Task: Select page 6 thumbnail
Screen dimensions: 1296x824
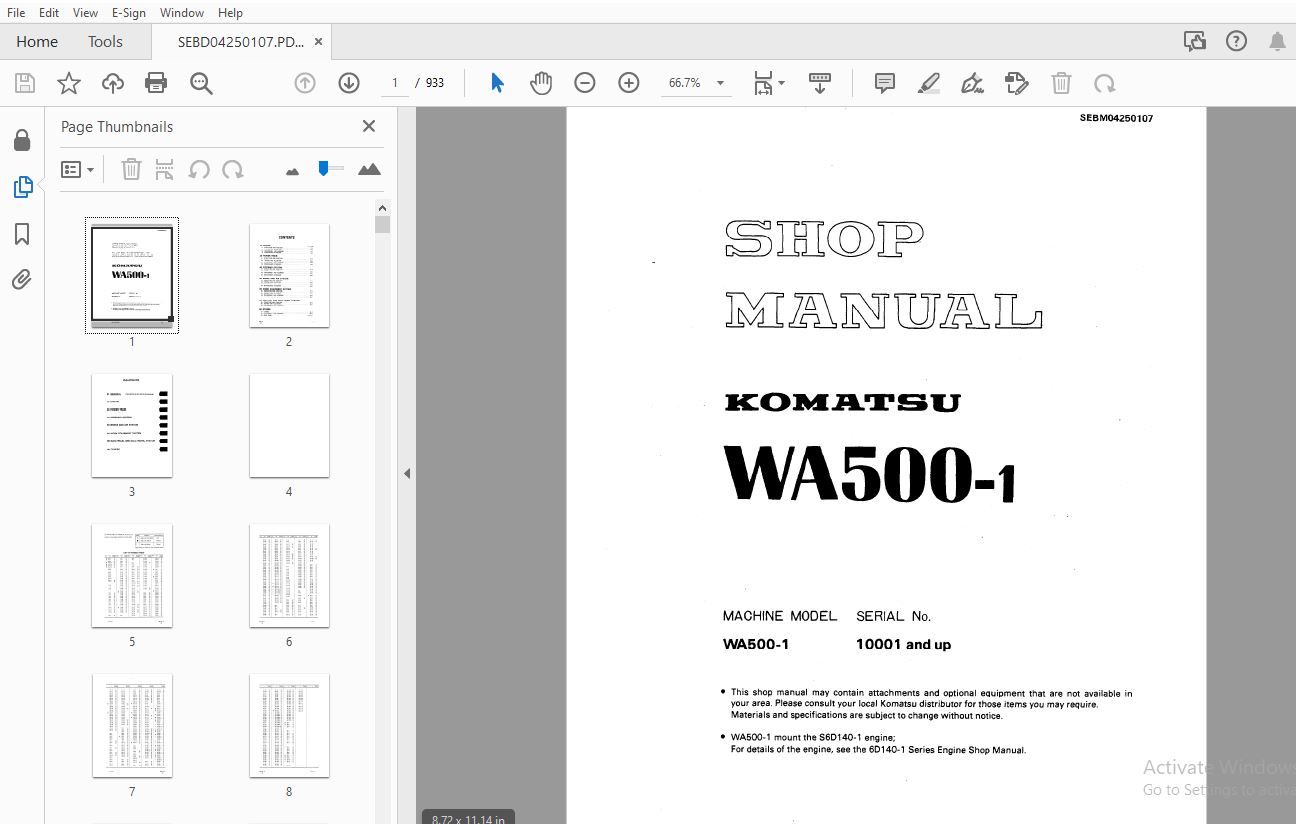Action: point(289,575)
